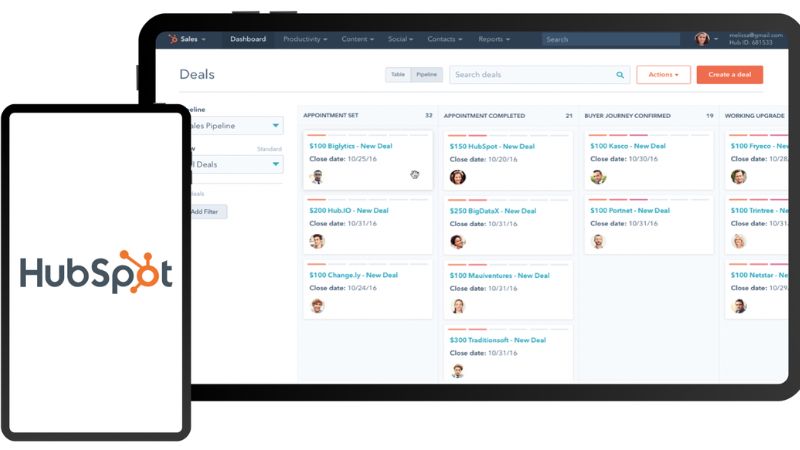Click Buyer Journey Confirmed deal count 19
Viewport: 800px width, 450px height.
pos(710,116)
